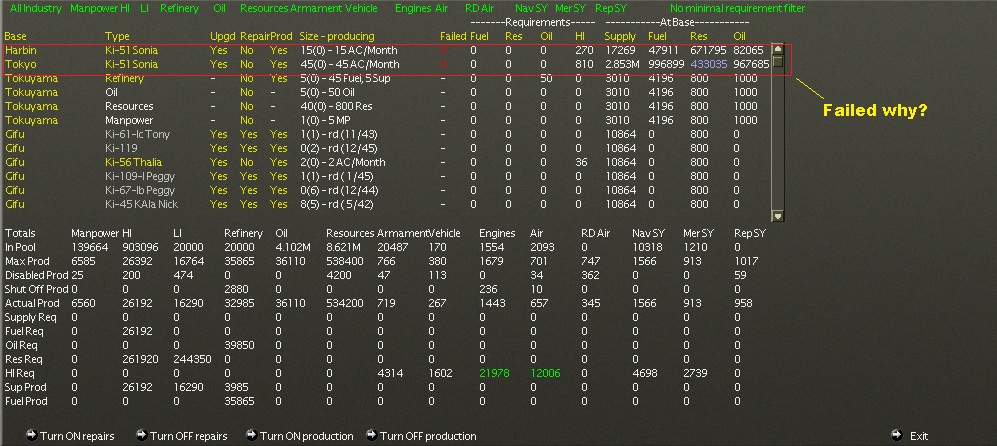Click the Tokuyama Manpower type cell
Viewport: 997px width, 446px height.
[130, 120]
